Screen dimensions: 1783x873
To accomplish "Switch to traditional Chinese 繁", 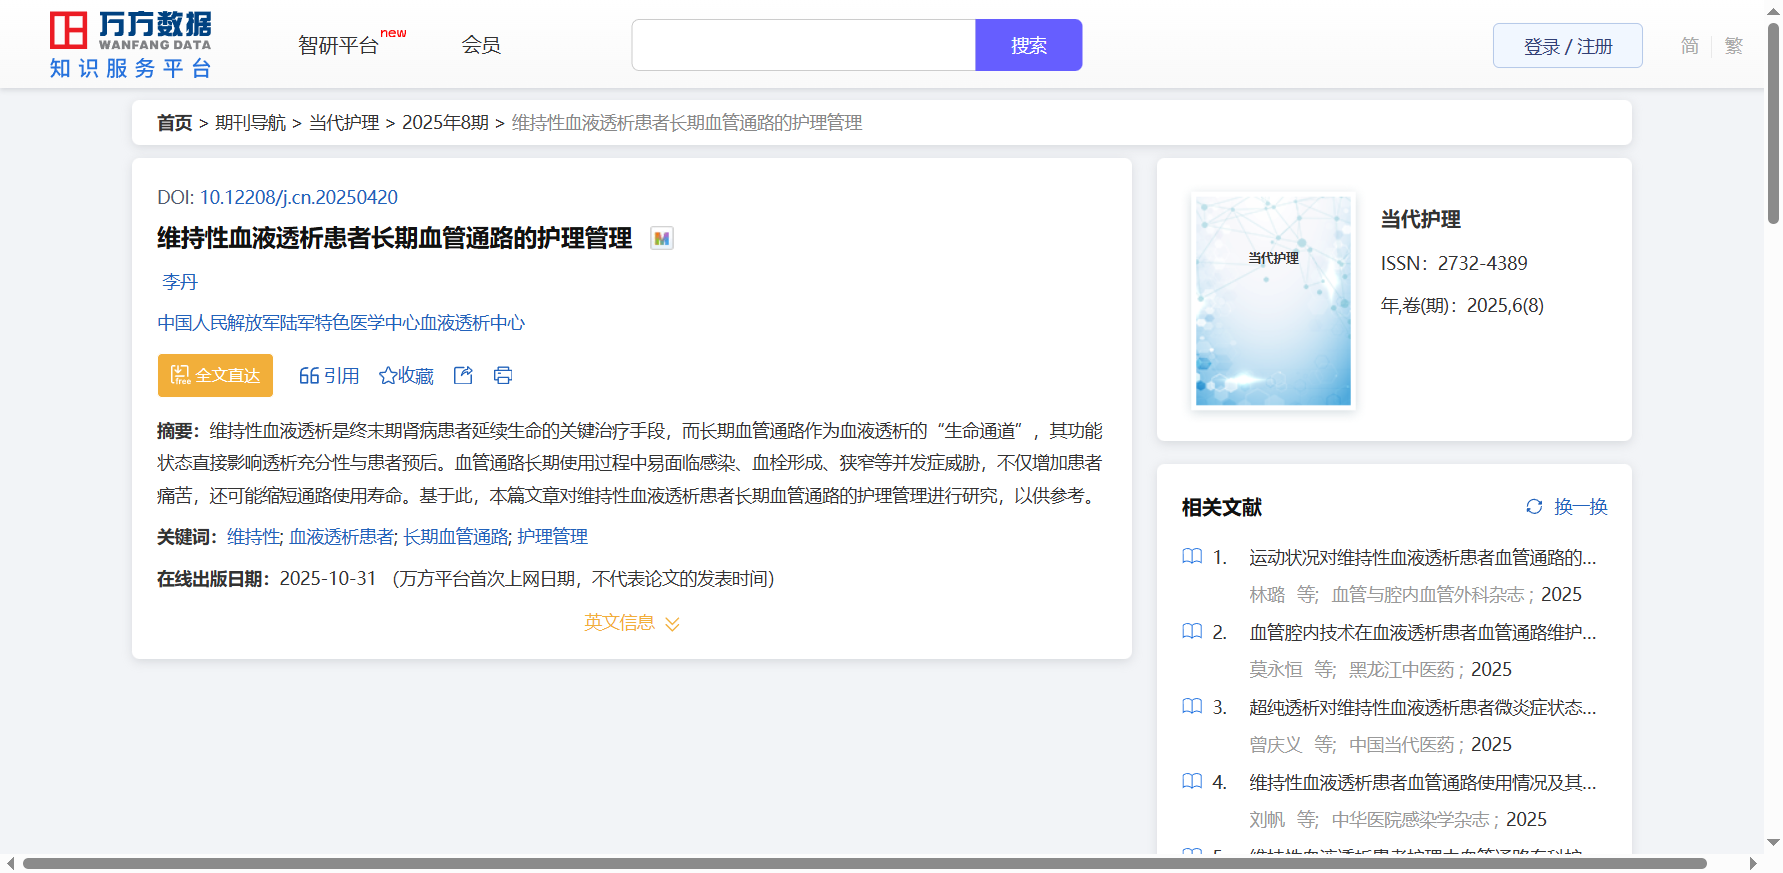I will [x=1733, y=46].
